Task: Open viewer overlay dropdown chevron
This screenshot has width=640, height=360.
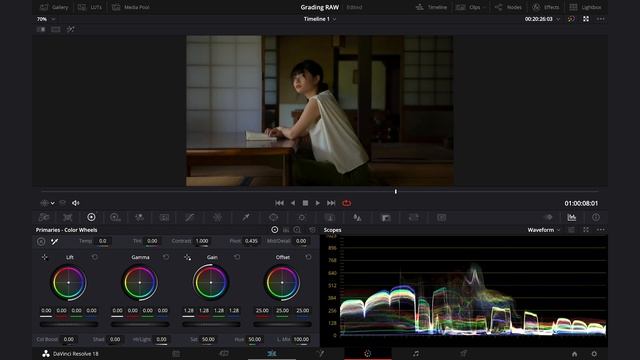Action: click(x=53, y=203)
